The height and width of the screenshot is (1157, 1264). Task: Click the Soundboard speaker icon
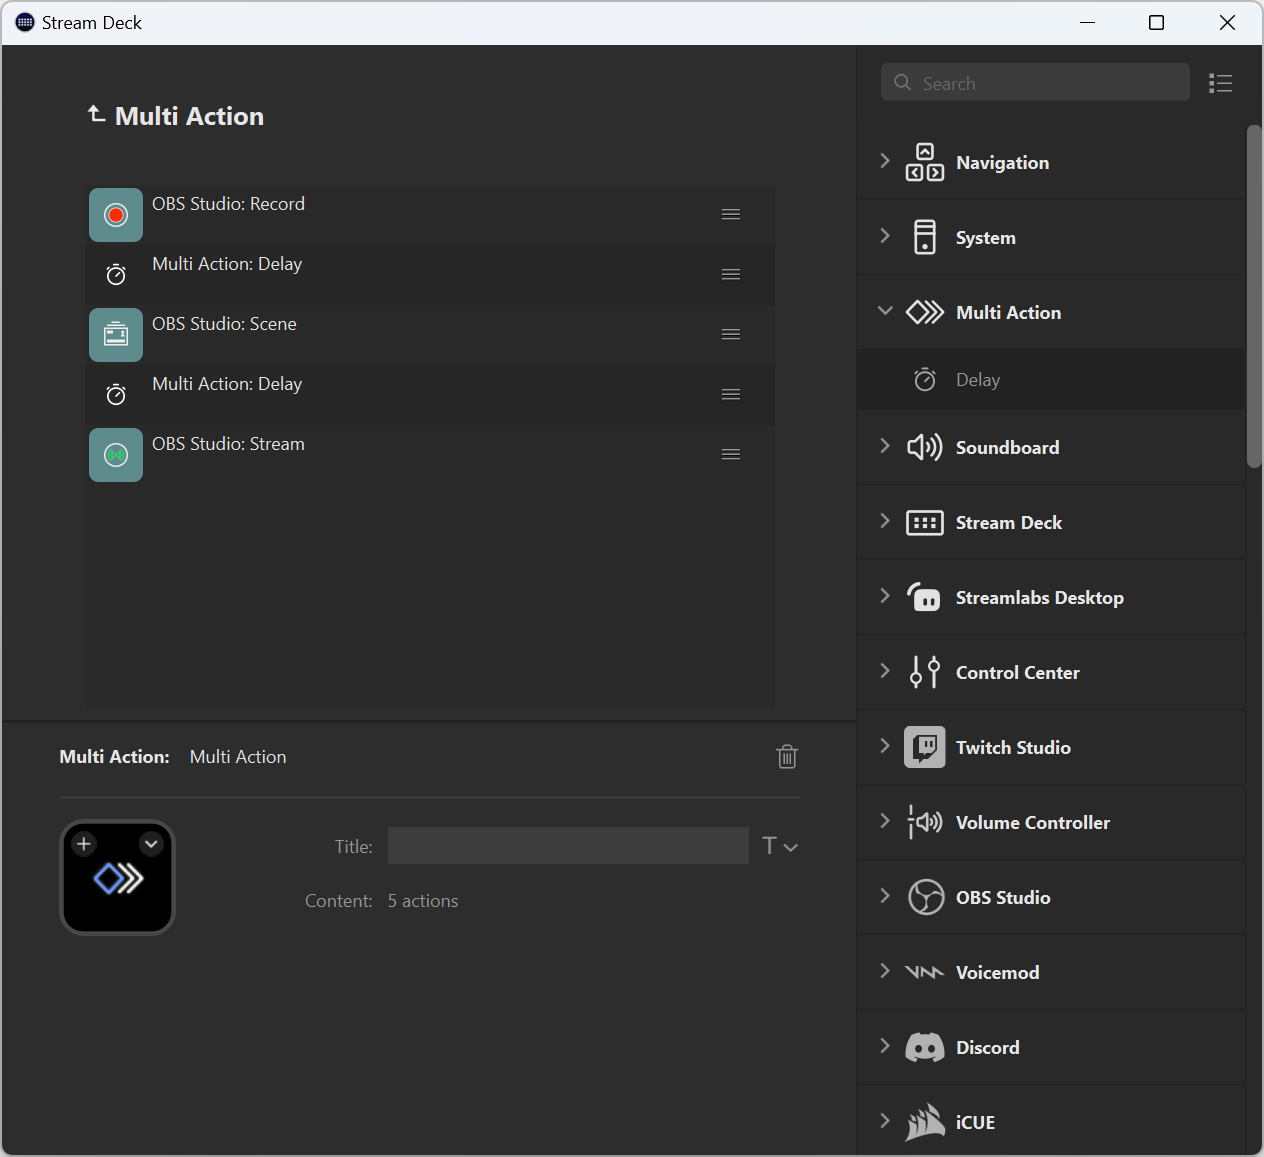click(x=925, y=447)
